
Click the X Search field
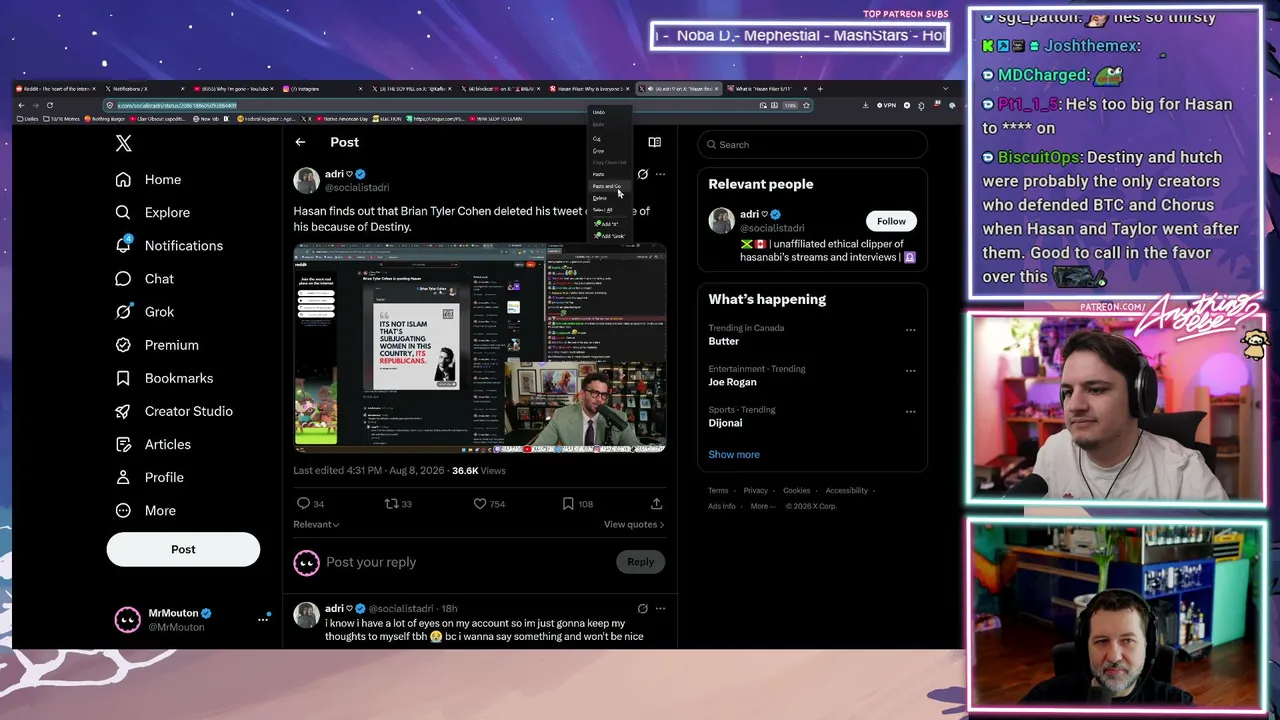(812, 145)
